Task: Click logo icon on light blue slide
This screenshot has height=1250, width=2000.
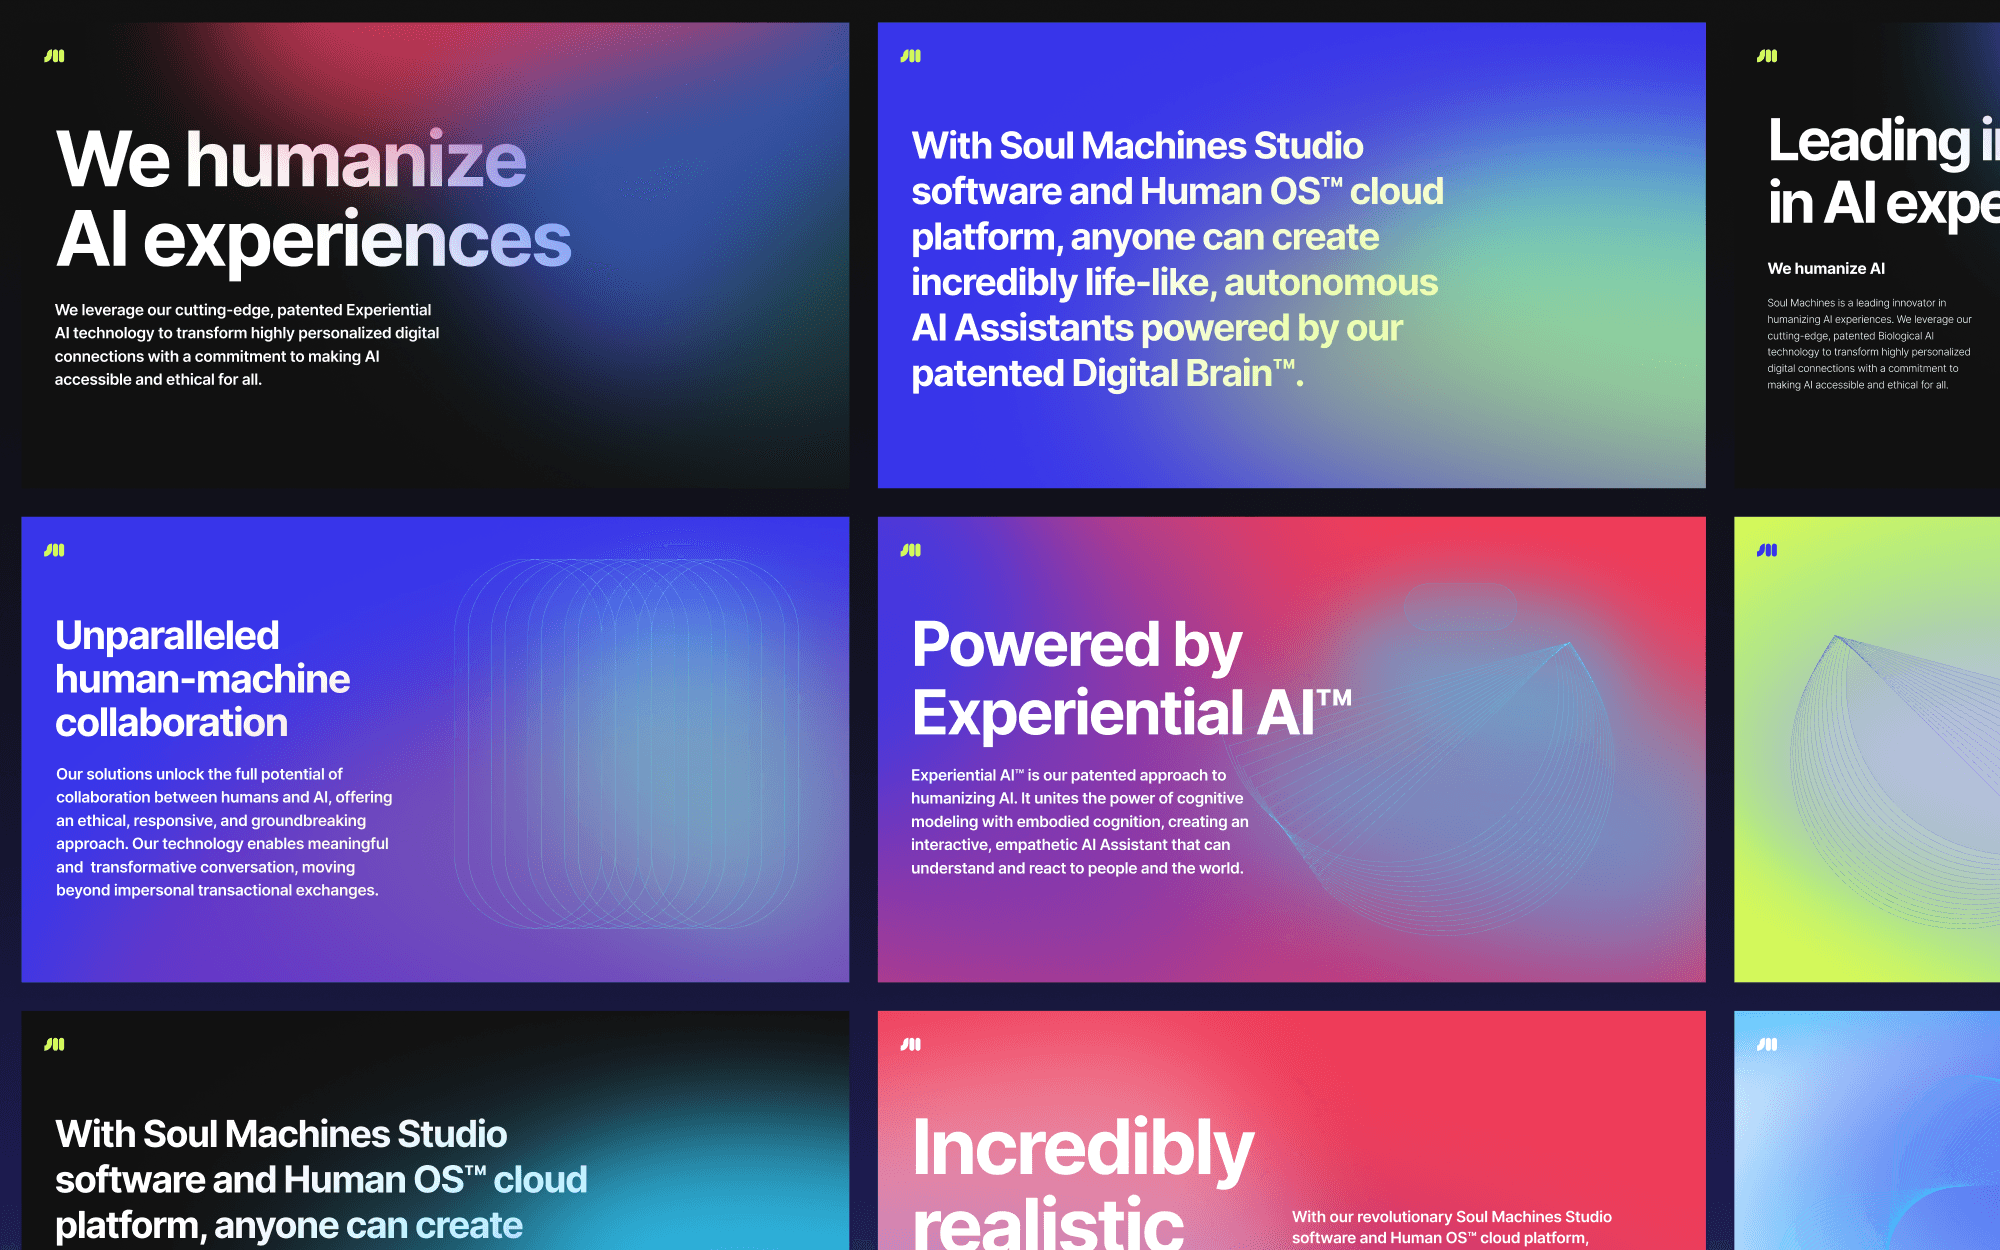Action: 1767,1044
